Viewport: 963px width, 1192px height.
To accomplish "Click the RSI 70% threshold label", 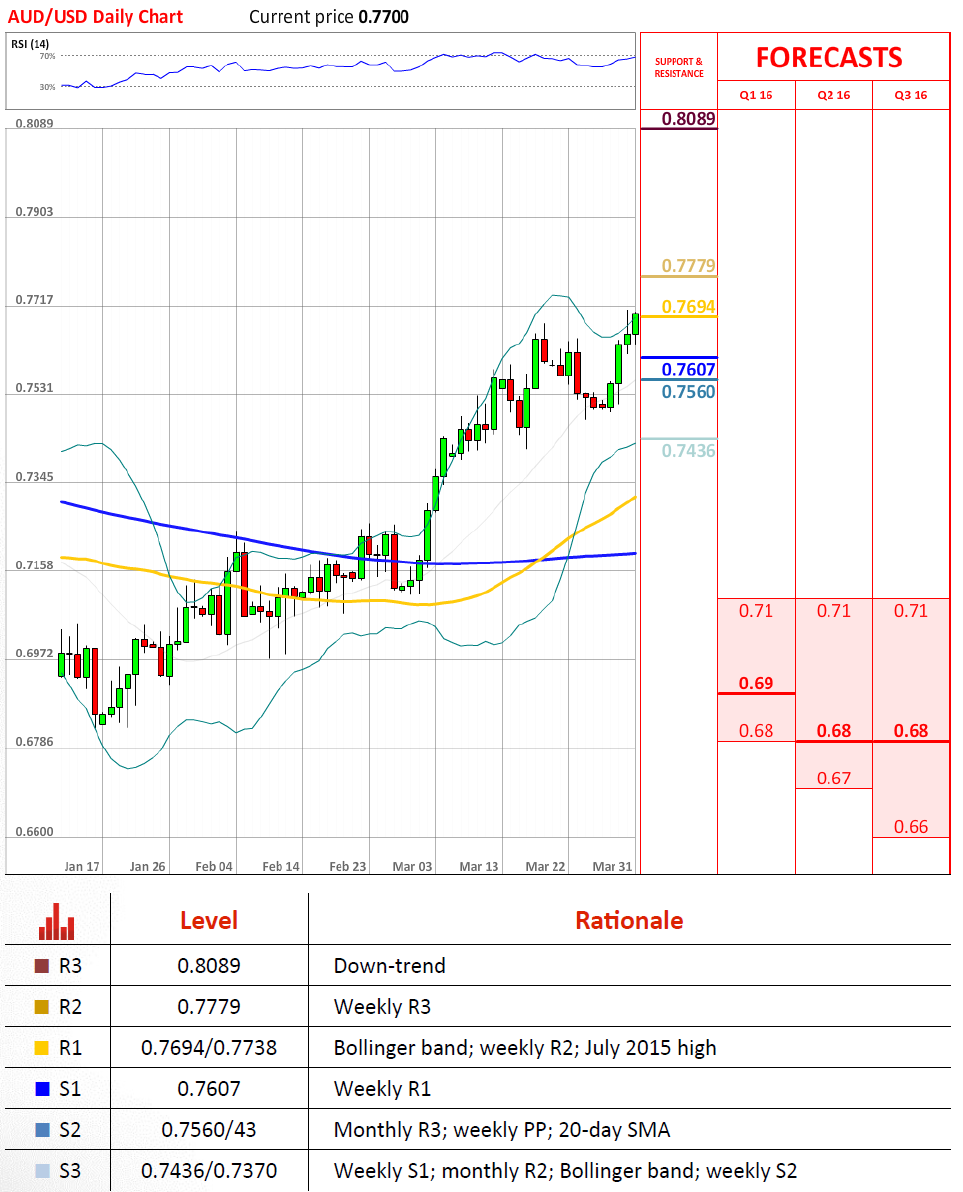I will pos(48,56).
